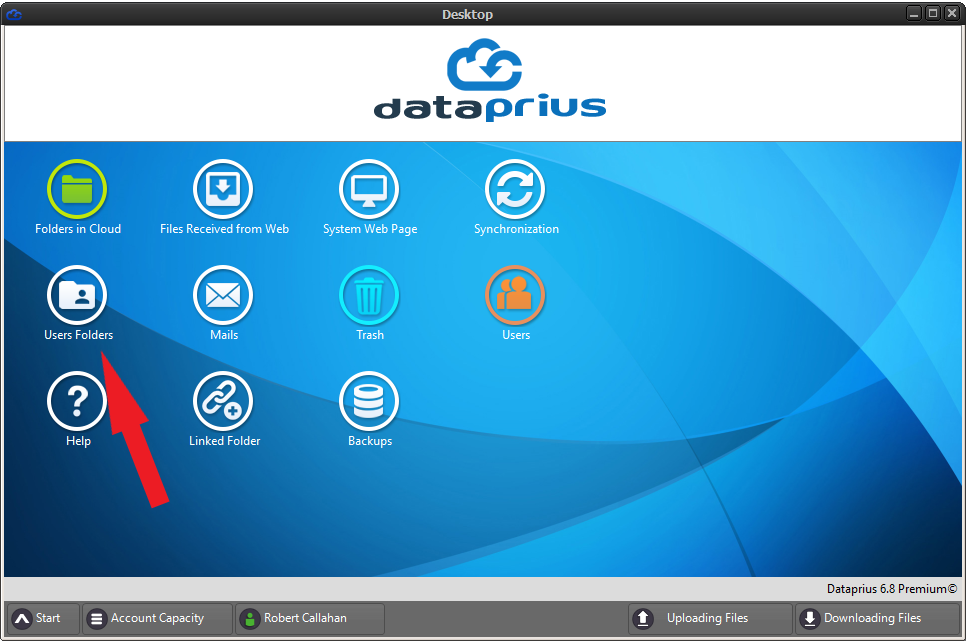Close the Desktop window
This screenshot has height=641, width=966.
952,13
